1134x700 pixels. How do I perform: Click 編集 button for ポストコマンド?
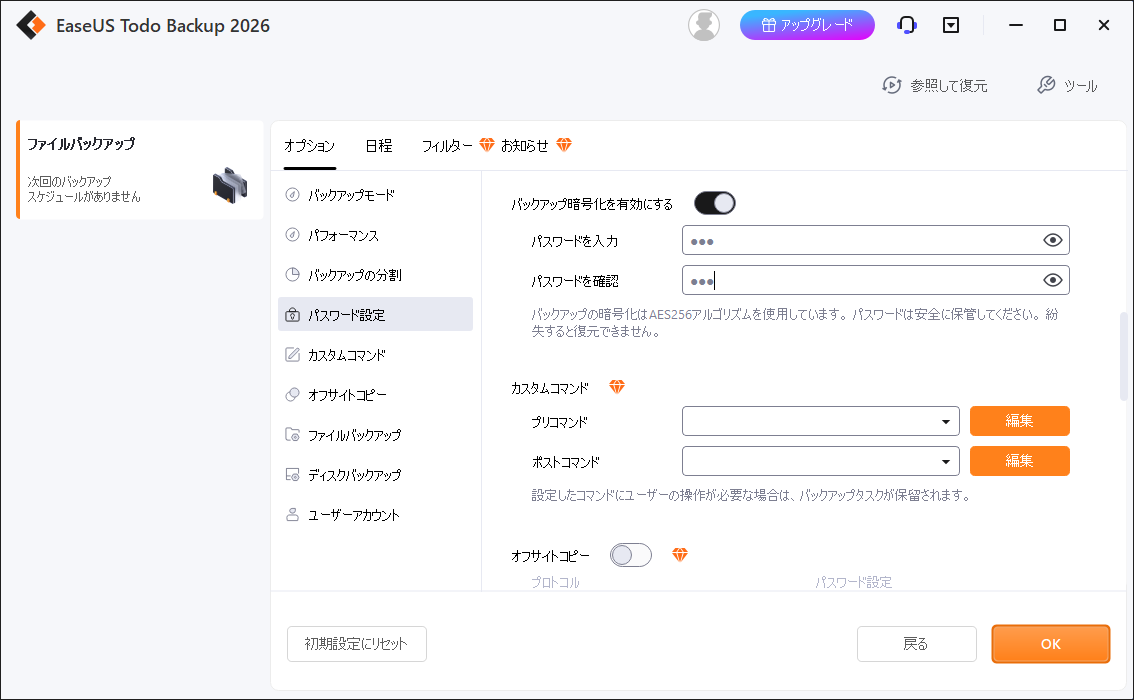click(x=1019, y=461)
